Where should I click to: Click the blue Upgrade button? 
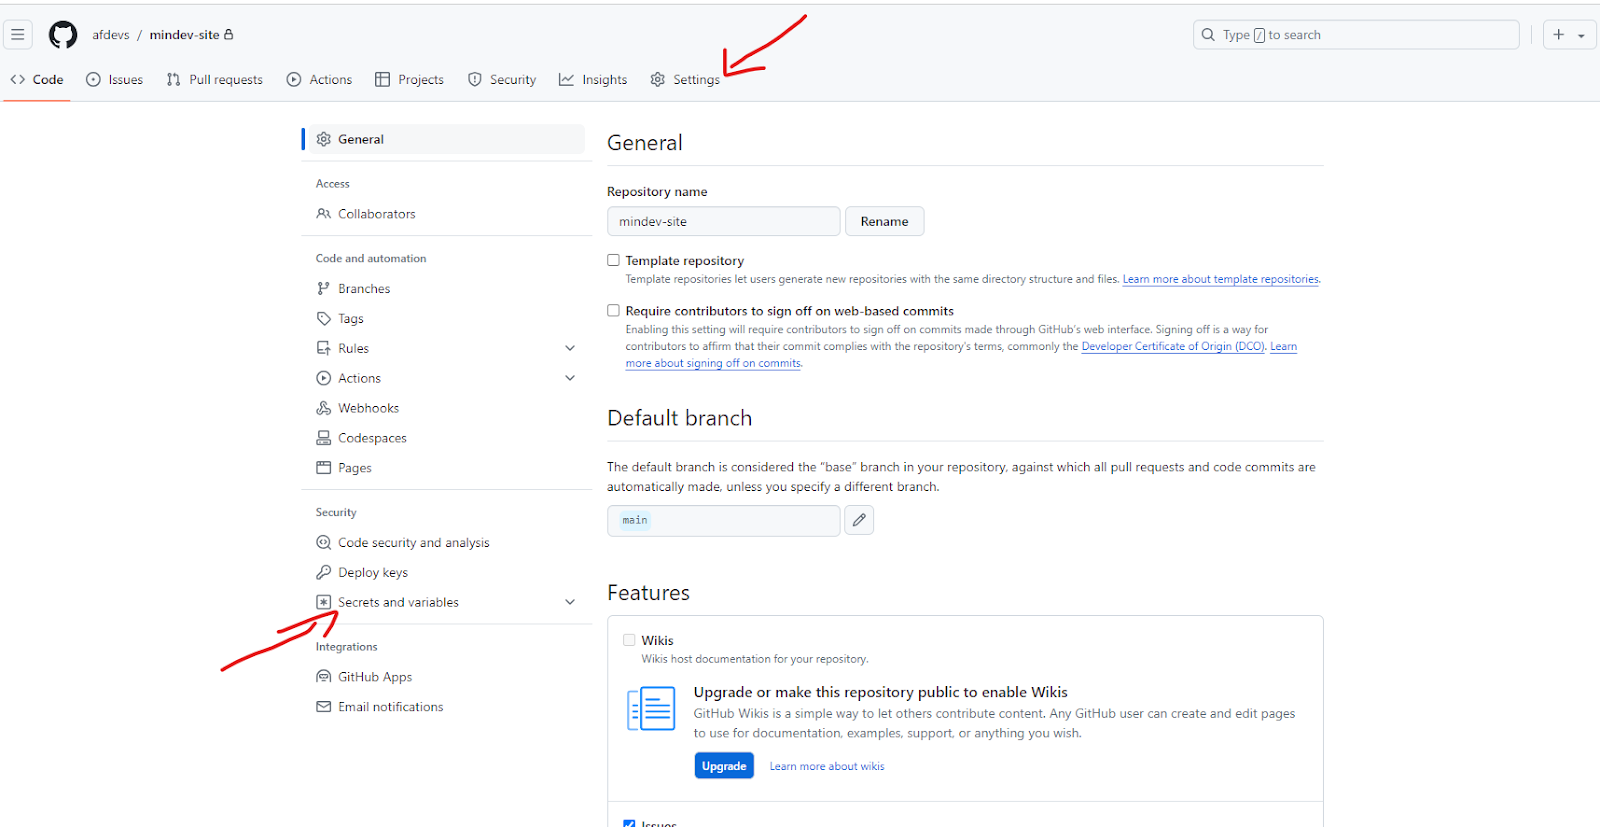coord(724,766)
